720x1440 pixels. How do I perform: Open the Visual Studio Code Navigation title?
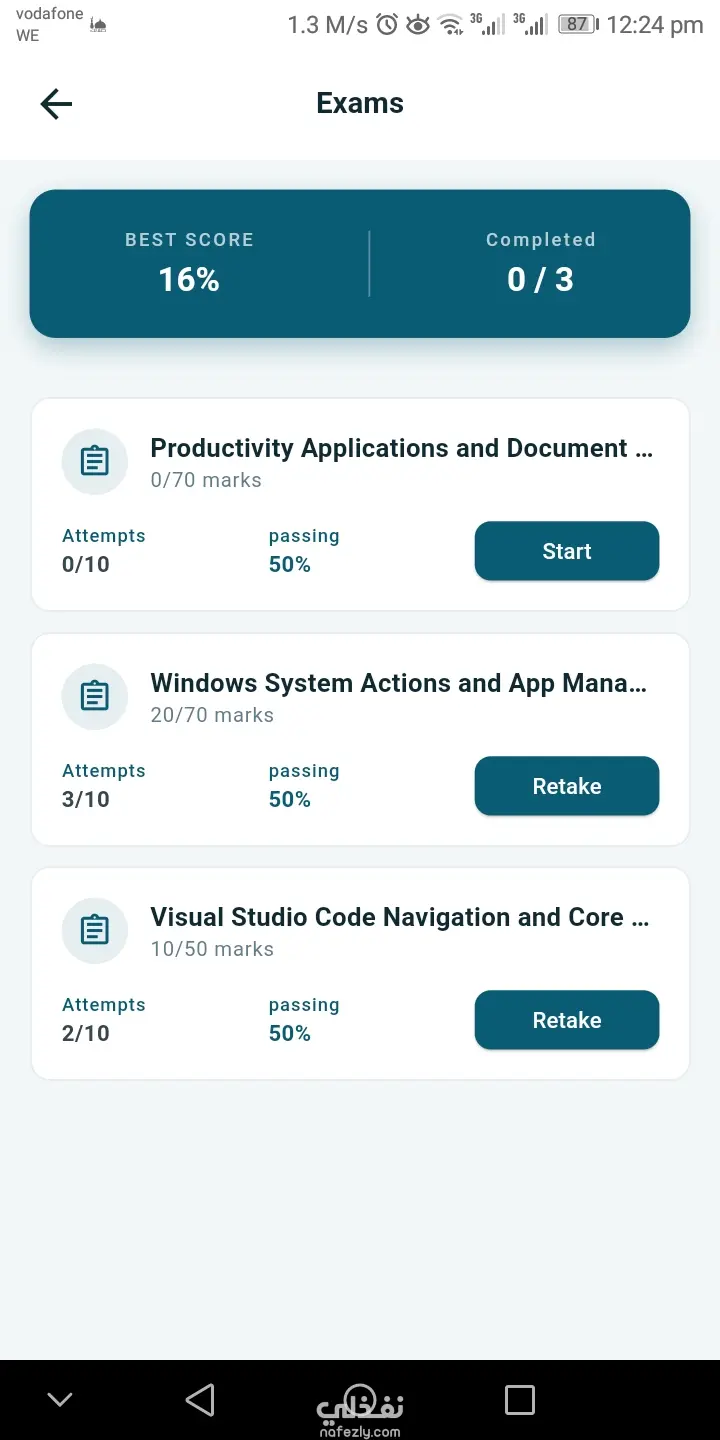point(400,917)
